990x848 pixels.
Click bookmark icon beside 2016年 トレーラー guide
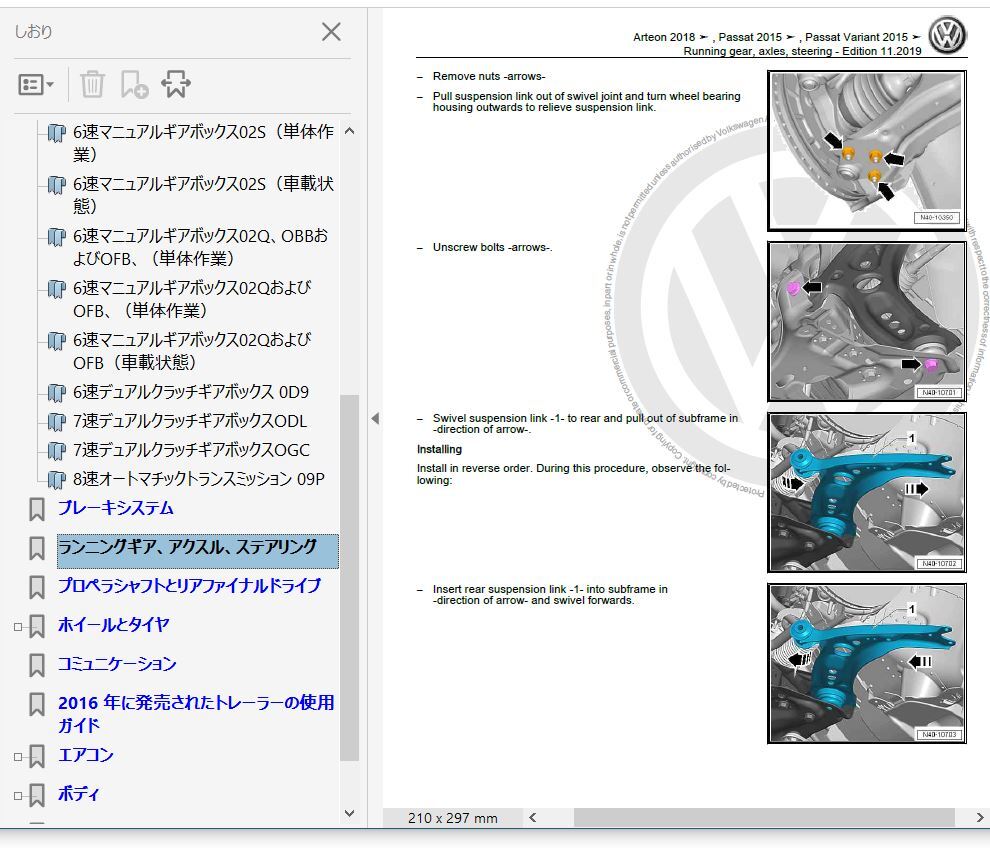click(37, 705)
